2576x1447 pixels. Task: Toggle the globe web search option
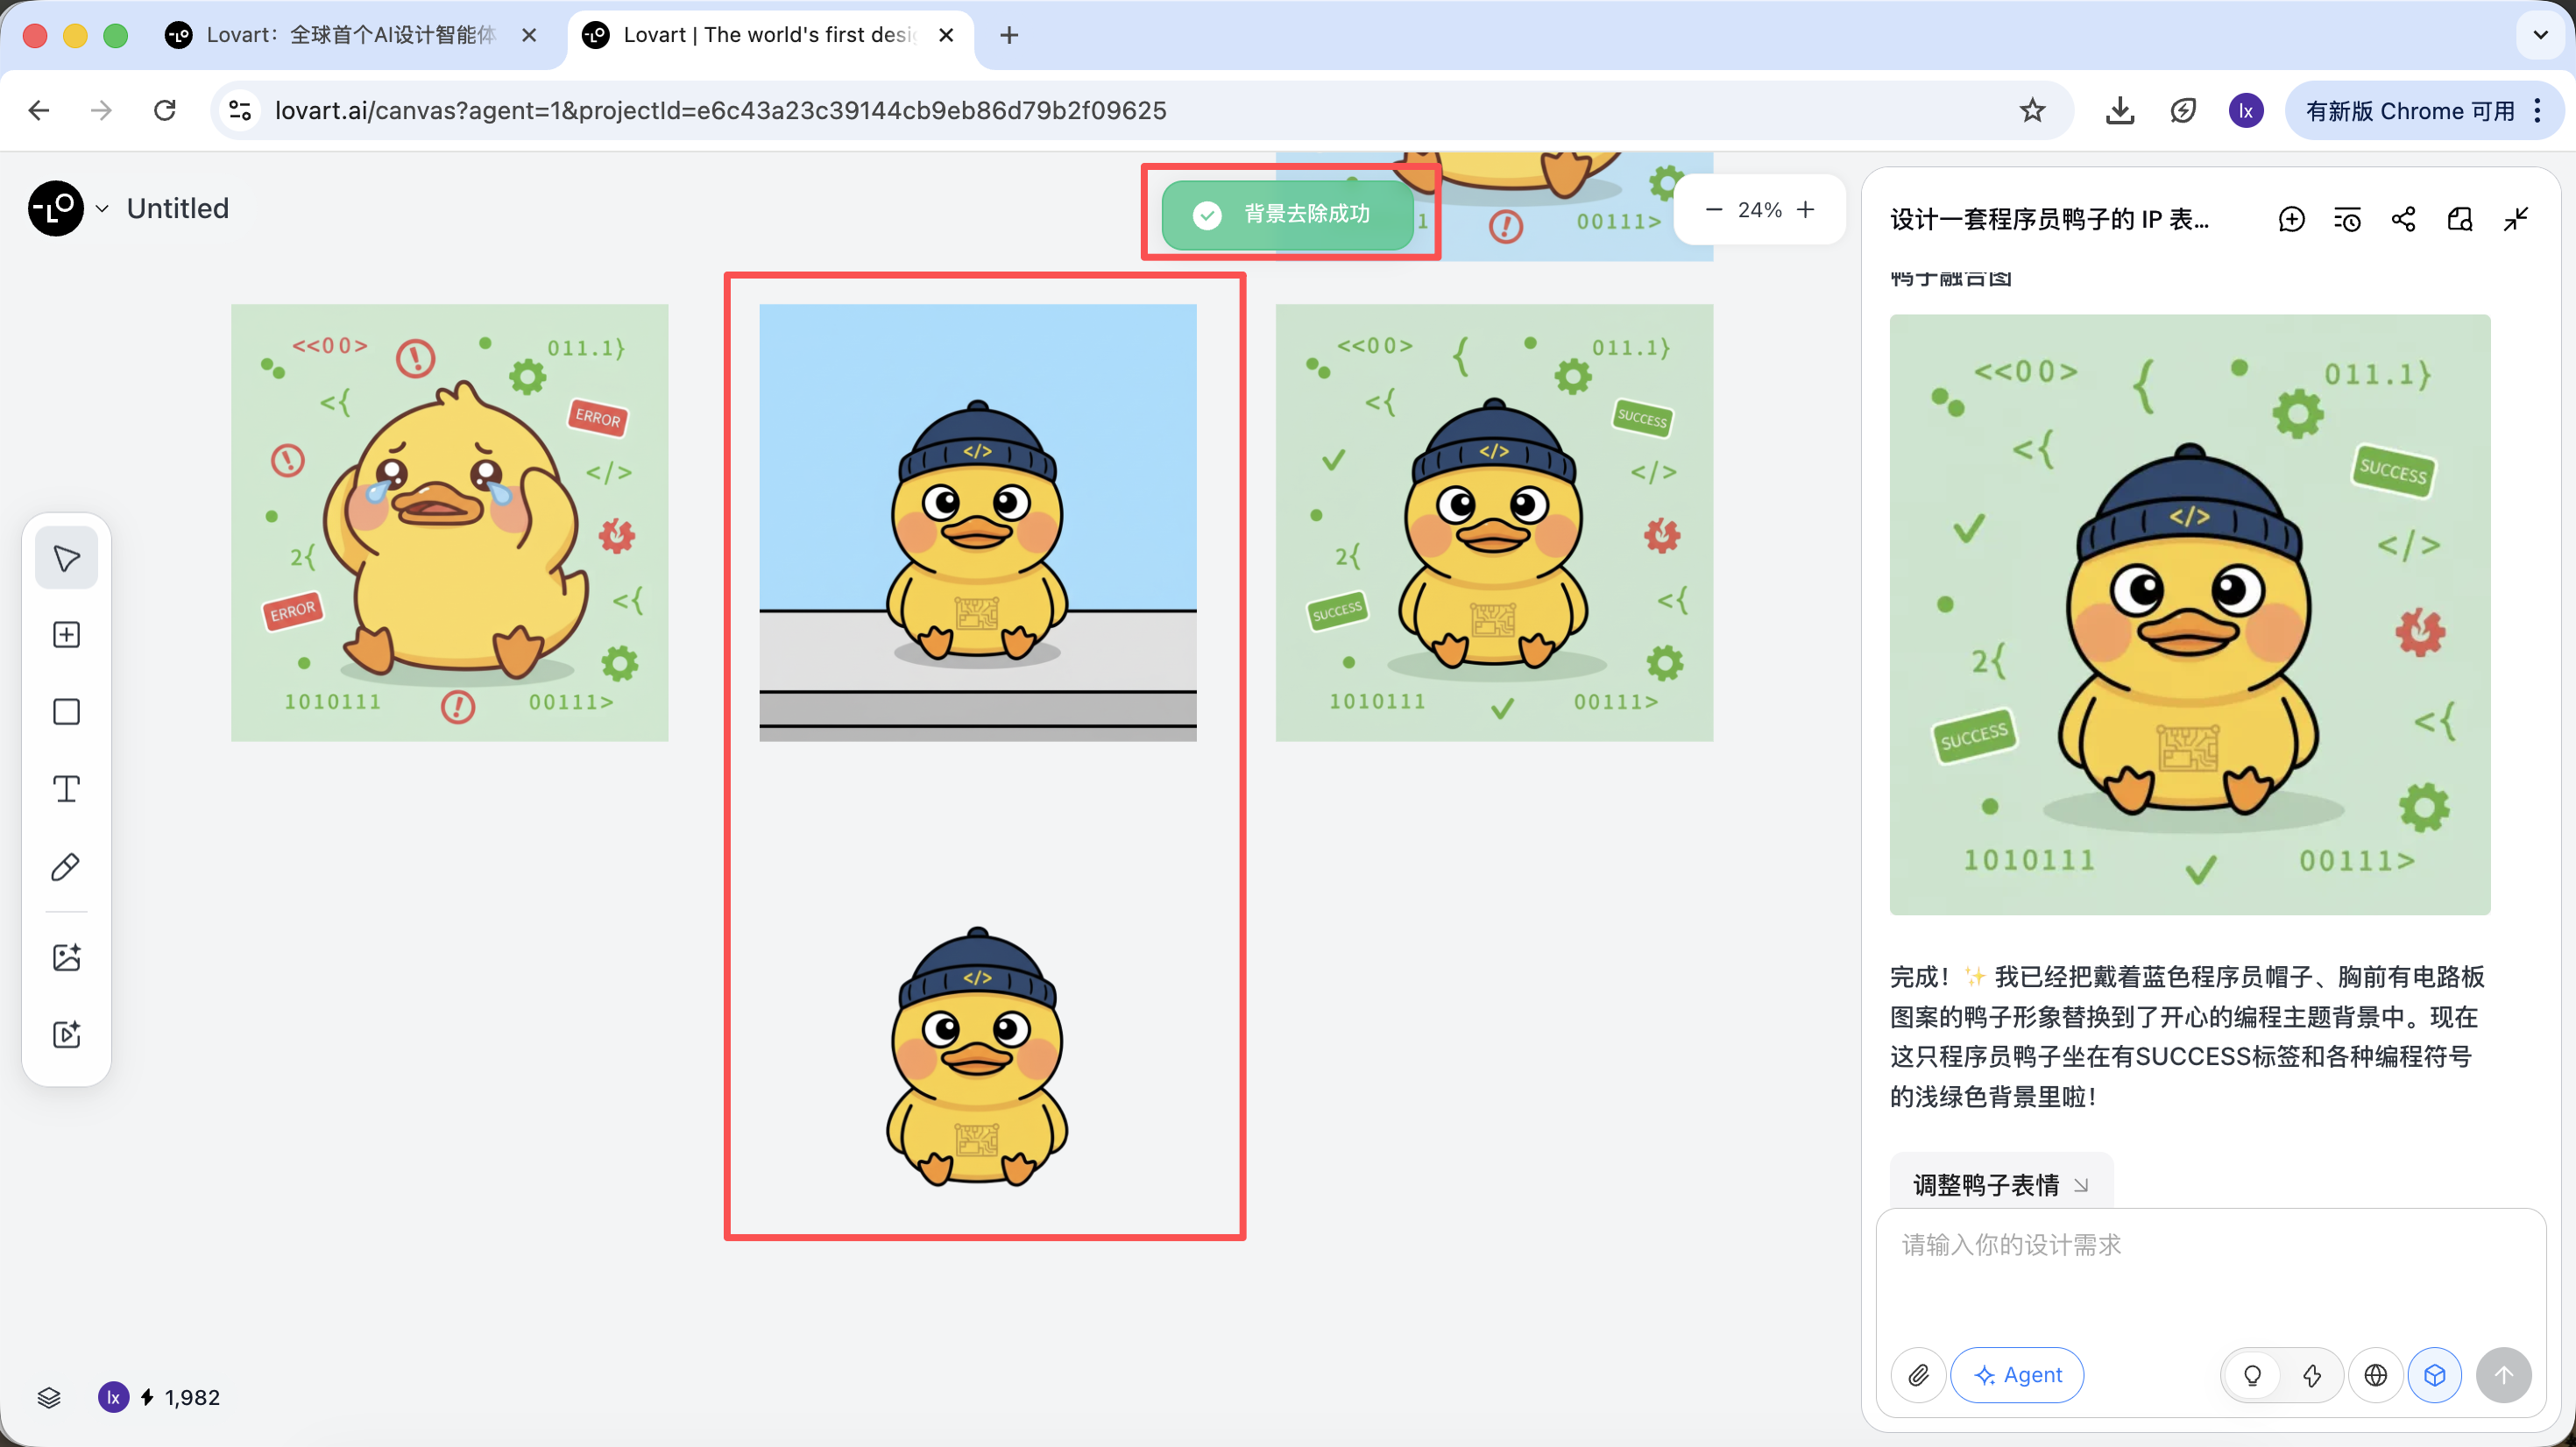pyautogui.click(x=2375, y=1375)
